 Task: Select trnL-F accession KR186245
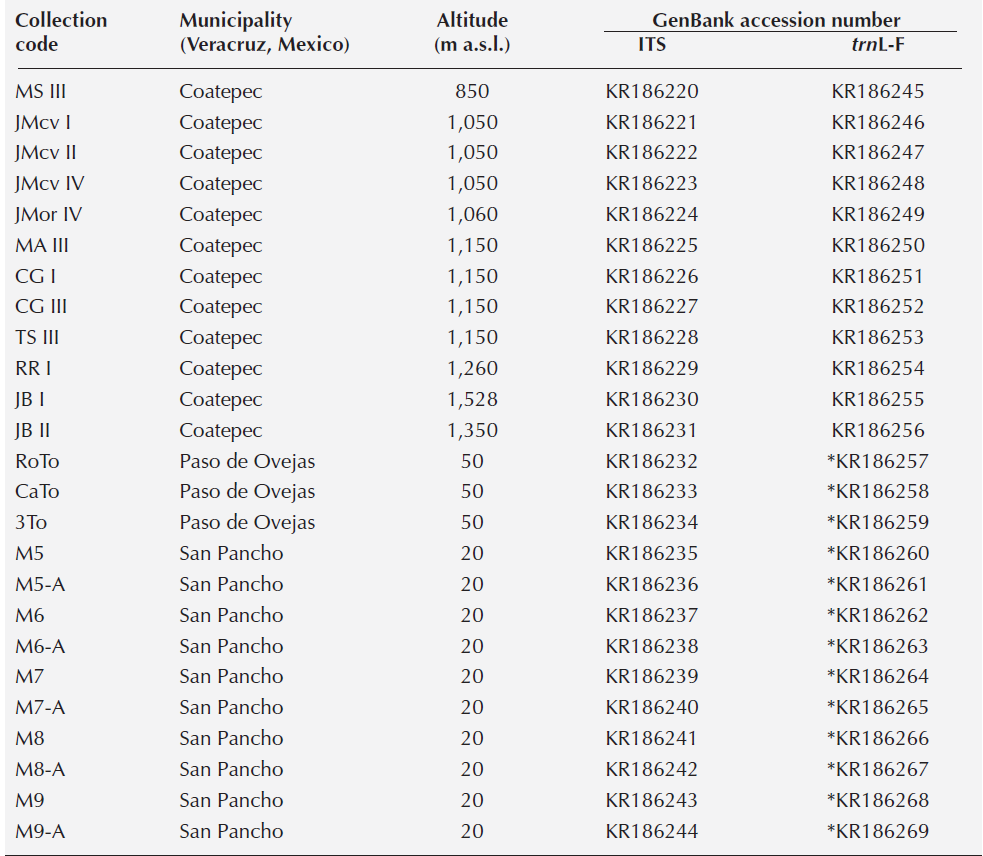tap(877, 92)
